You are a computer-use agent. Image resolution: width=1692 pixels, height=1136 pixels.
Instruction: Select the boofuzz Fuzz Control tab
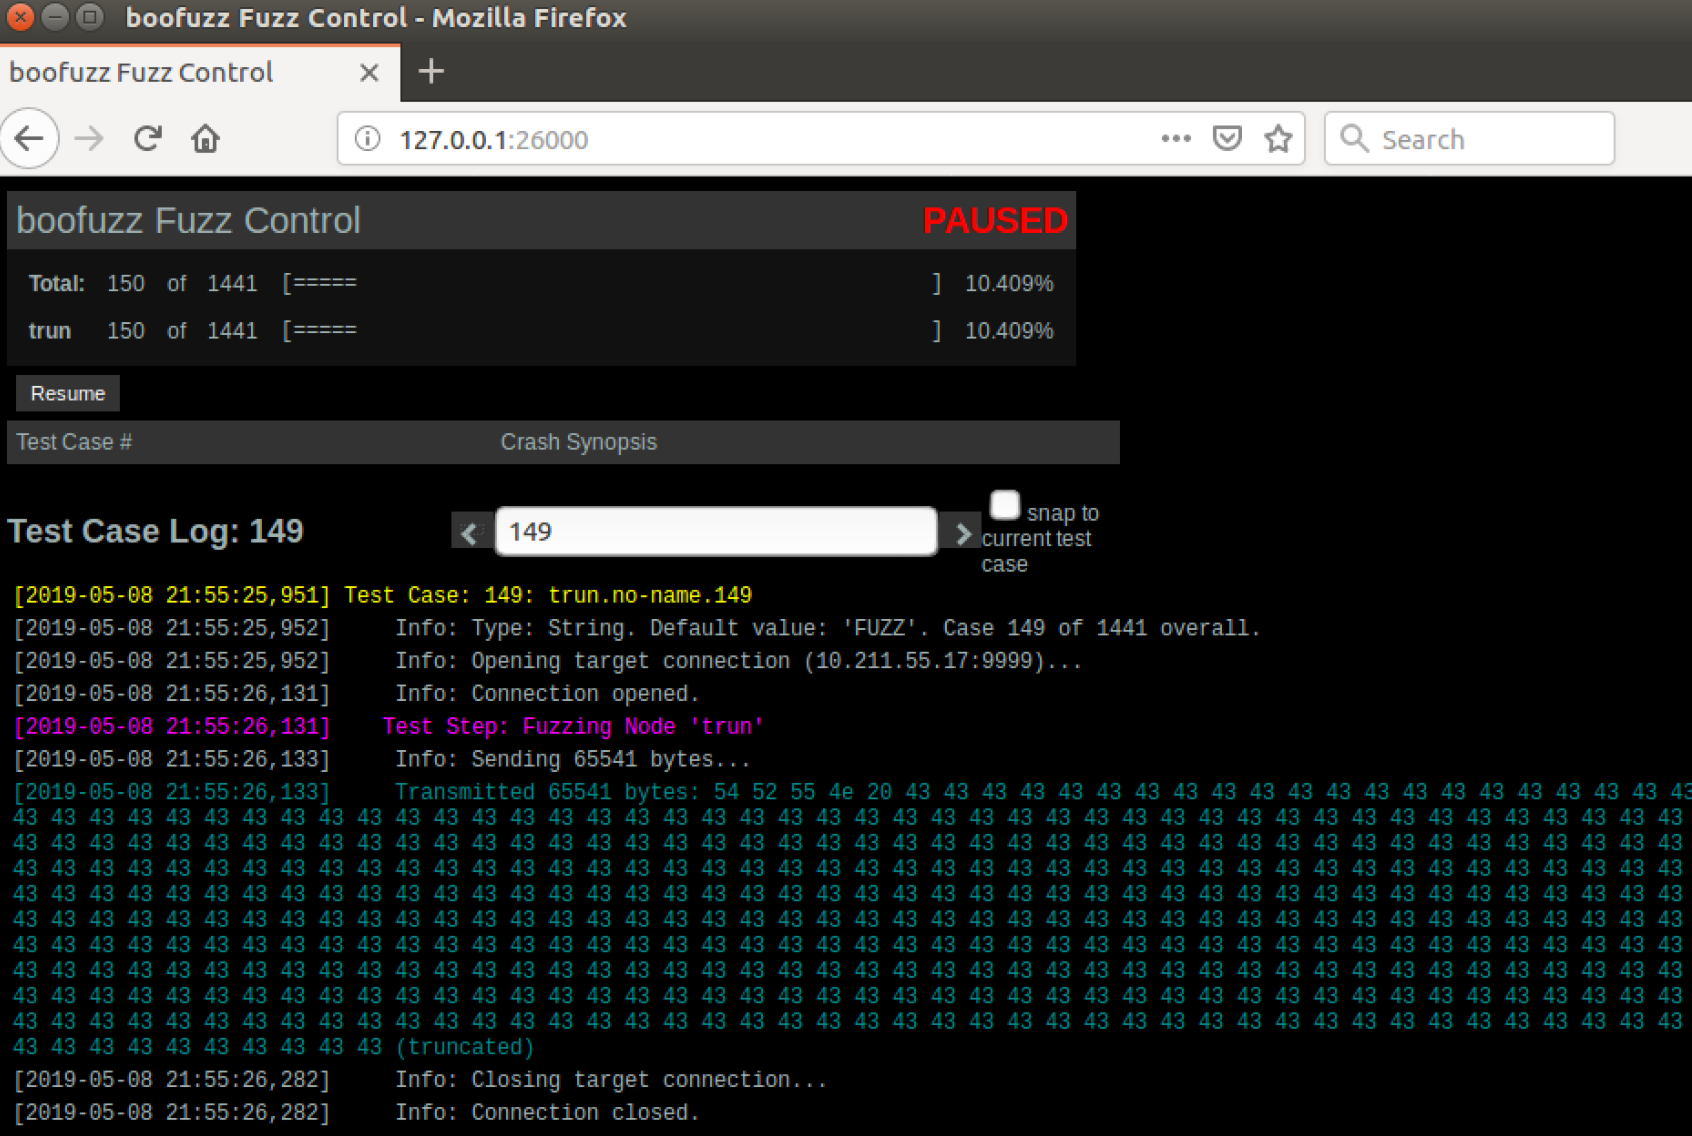click(x=199, y=72)
